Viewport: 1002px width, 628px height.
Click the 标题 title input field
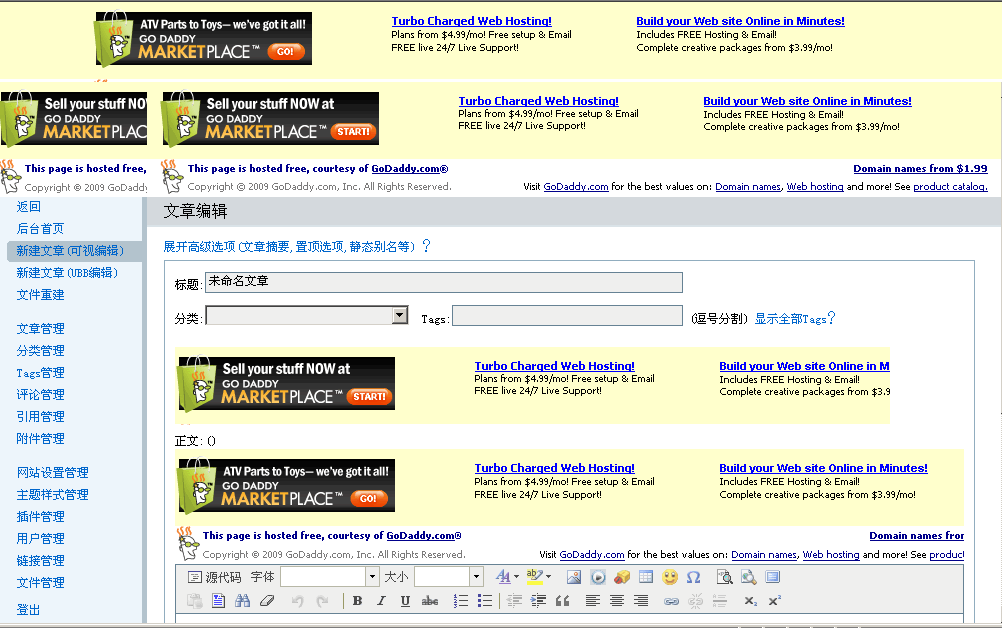point(444,283)
